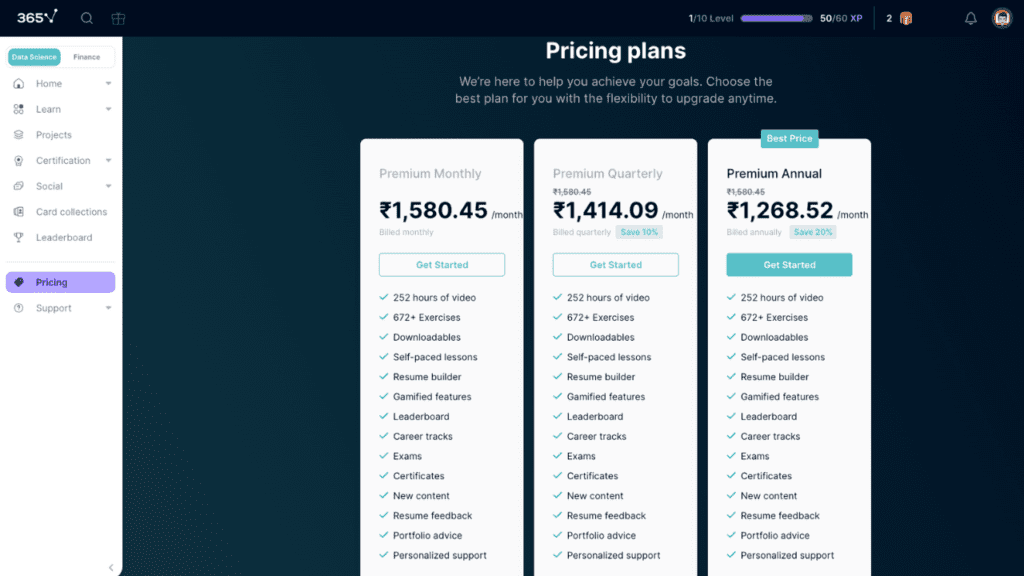Get Started with Premium Annual
1024x576 pixels.
click(x=789, y=265)
